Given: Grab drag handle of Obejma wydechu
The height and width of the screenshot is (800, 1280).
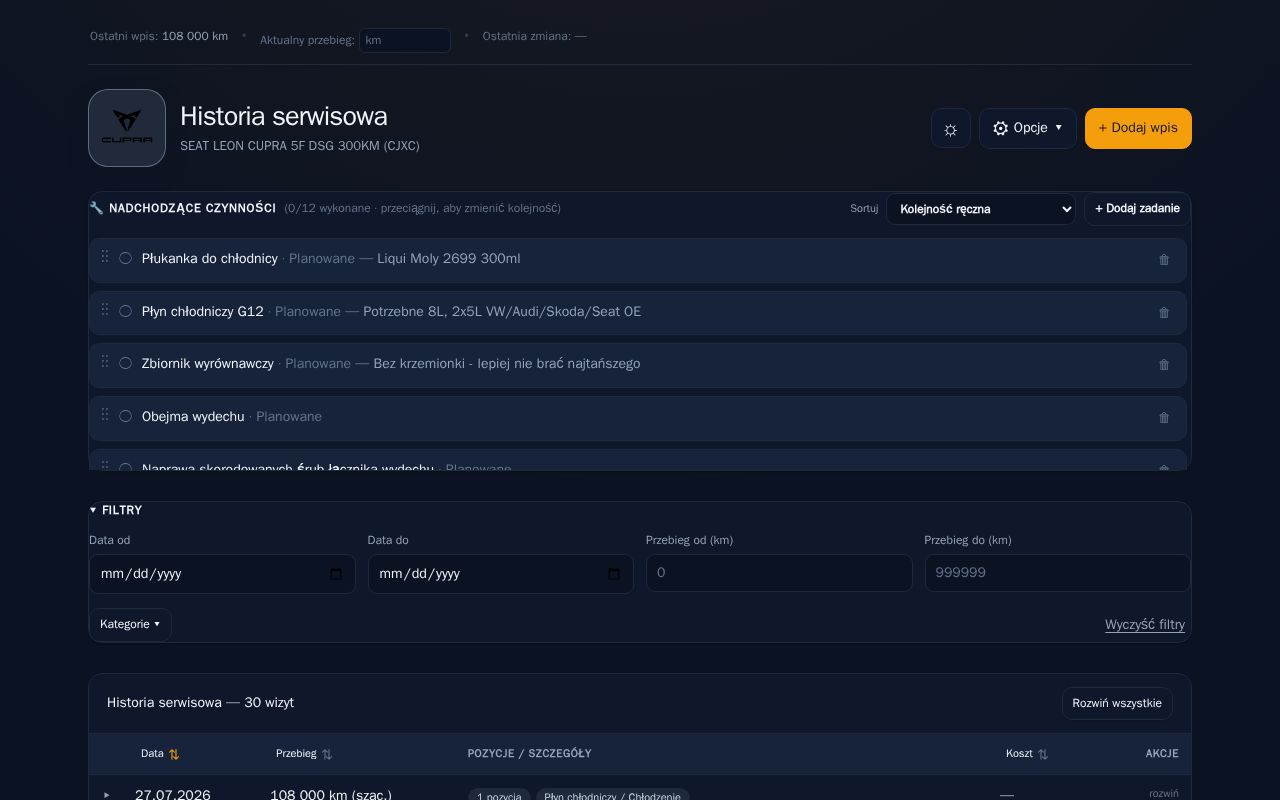Looking at the screenshot, I should click(x=104, y=415).
